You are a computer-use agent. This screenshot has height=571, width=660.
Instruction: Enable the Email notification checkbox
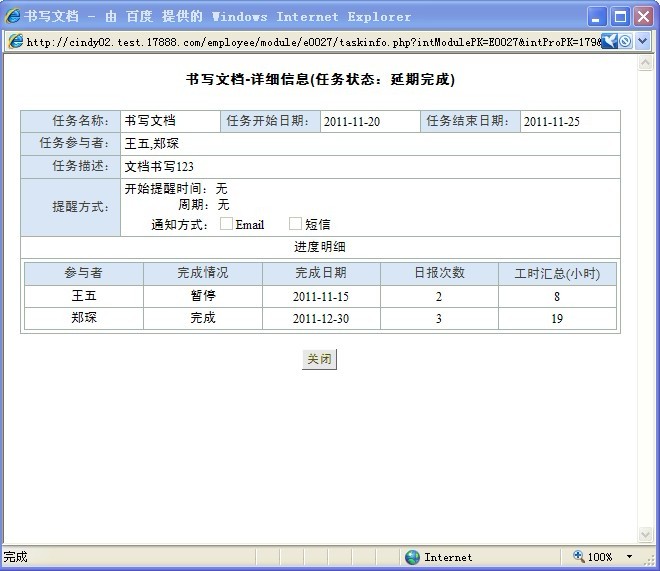click(226, 224)
